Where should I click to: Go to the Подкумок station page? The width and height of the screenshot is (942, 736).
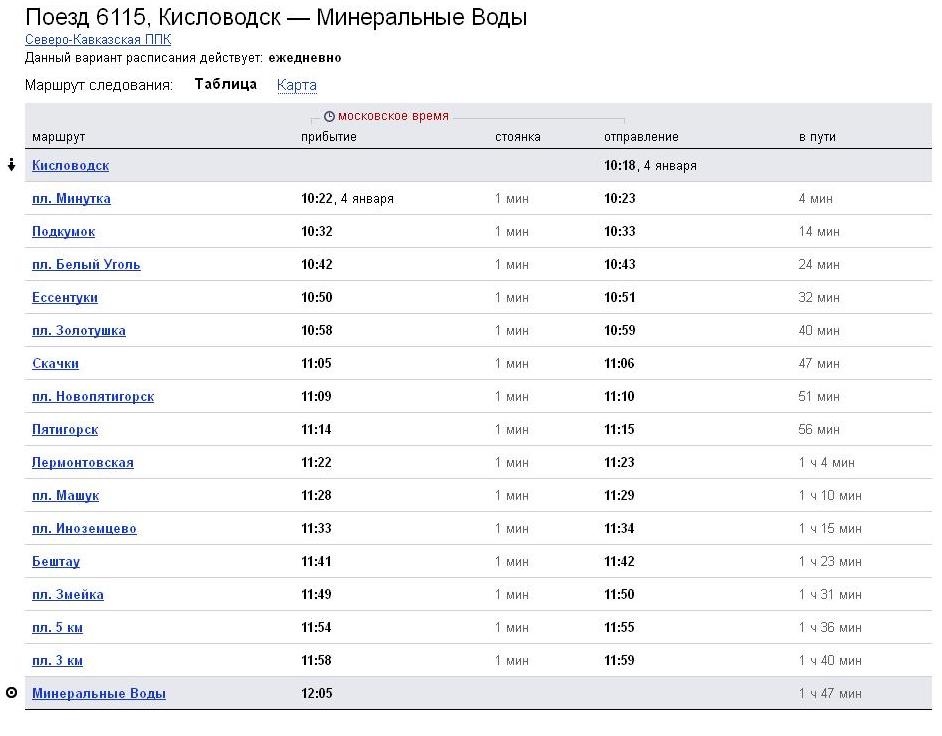(x=63, y=232)
